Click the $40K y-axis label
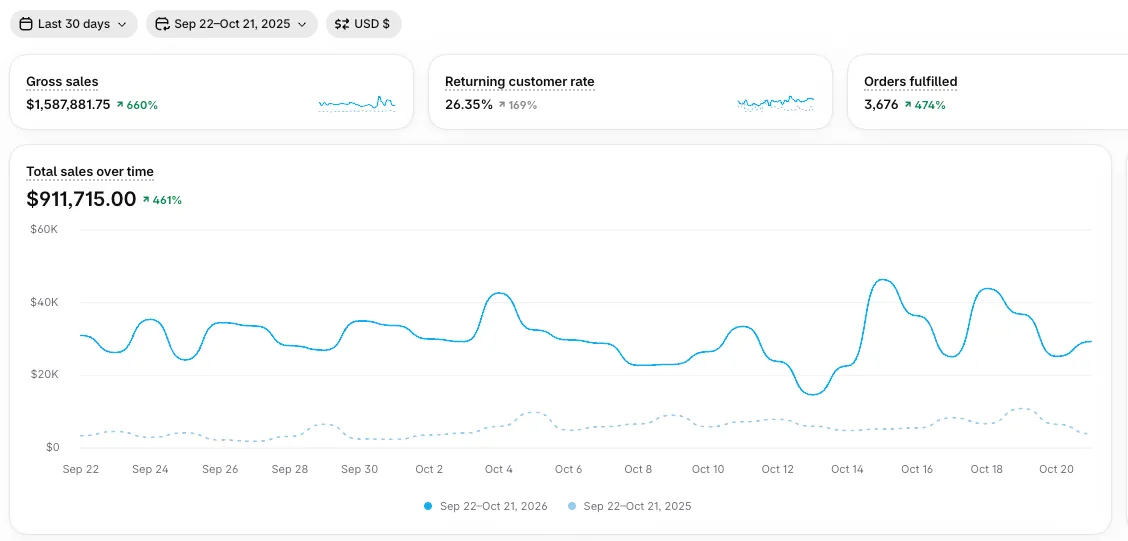Screen dimensions: 1128x541 (x=44, y=302)
